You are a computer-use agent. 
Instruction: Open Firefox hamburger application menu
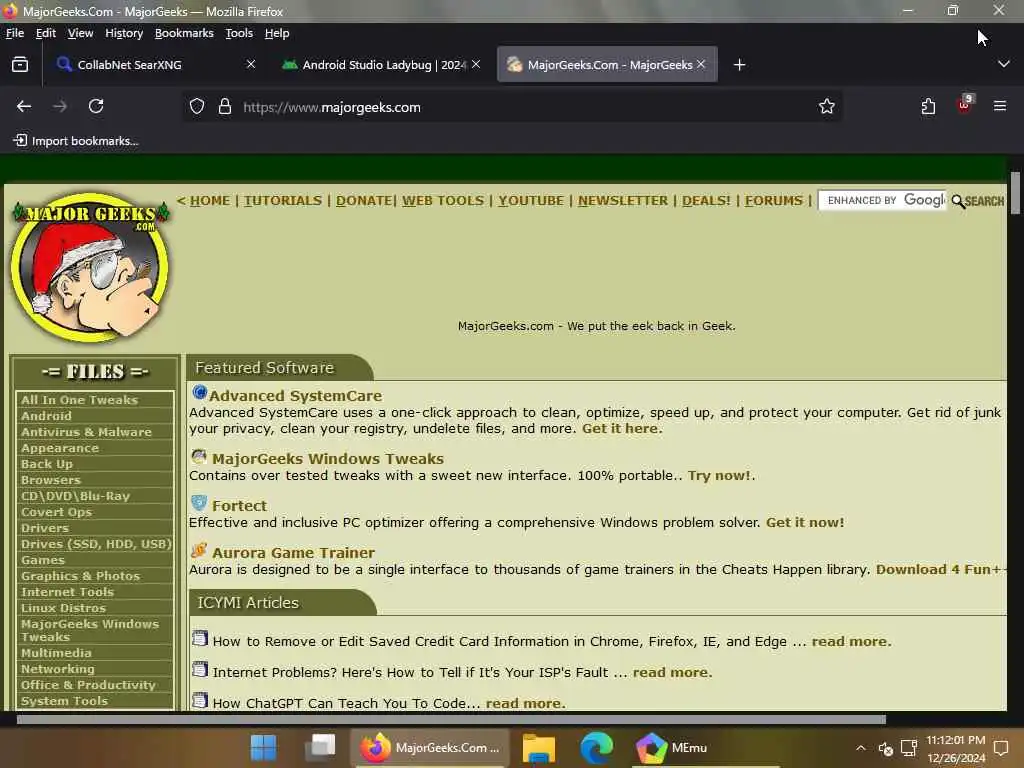(x=1000, y=106)
